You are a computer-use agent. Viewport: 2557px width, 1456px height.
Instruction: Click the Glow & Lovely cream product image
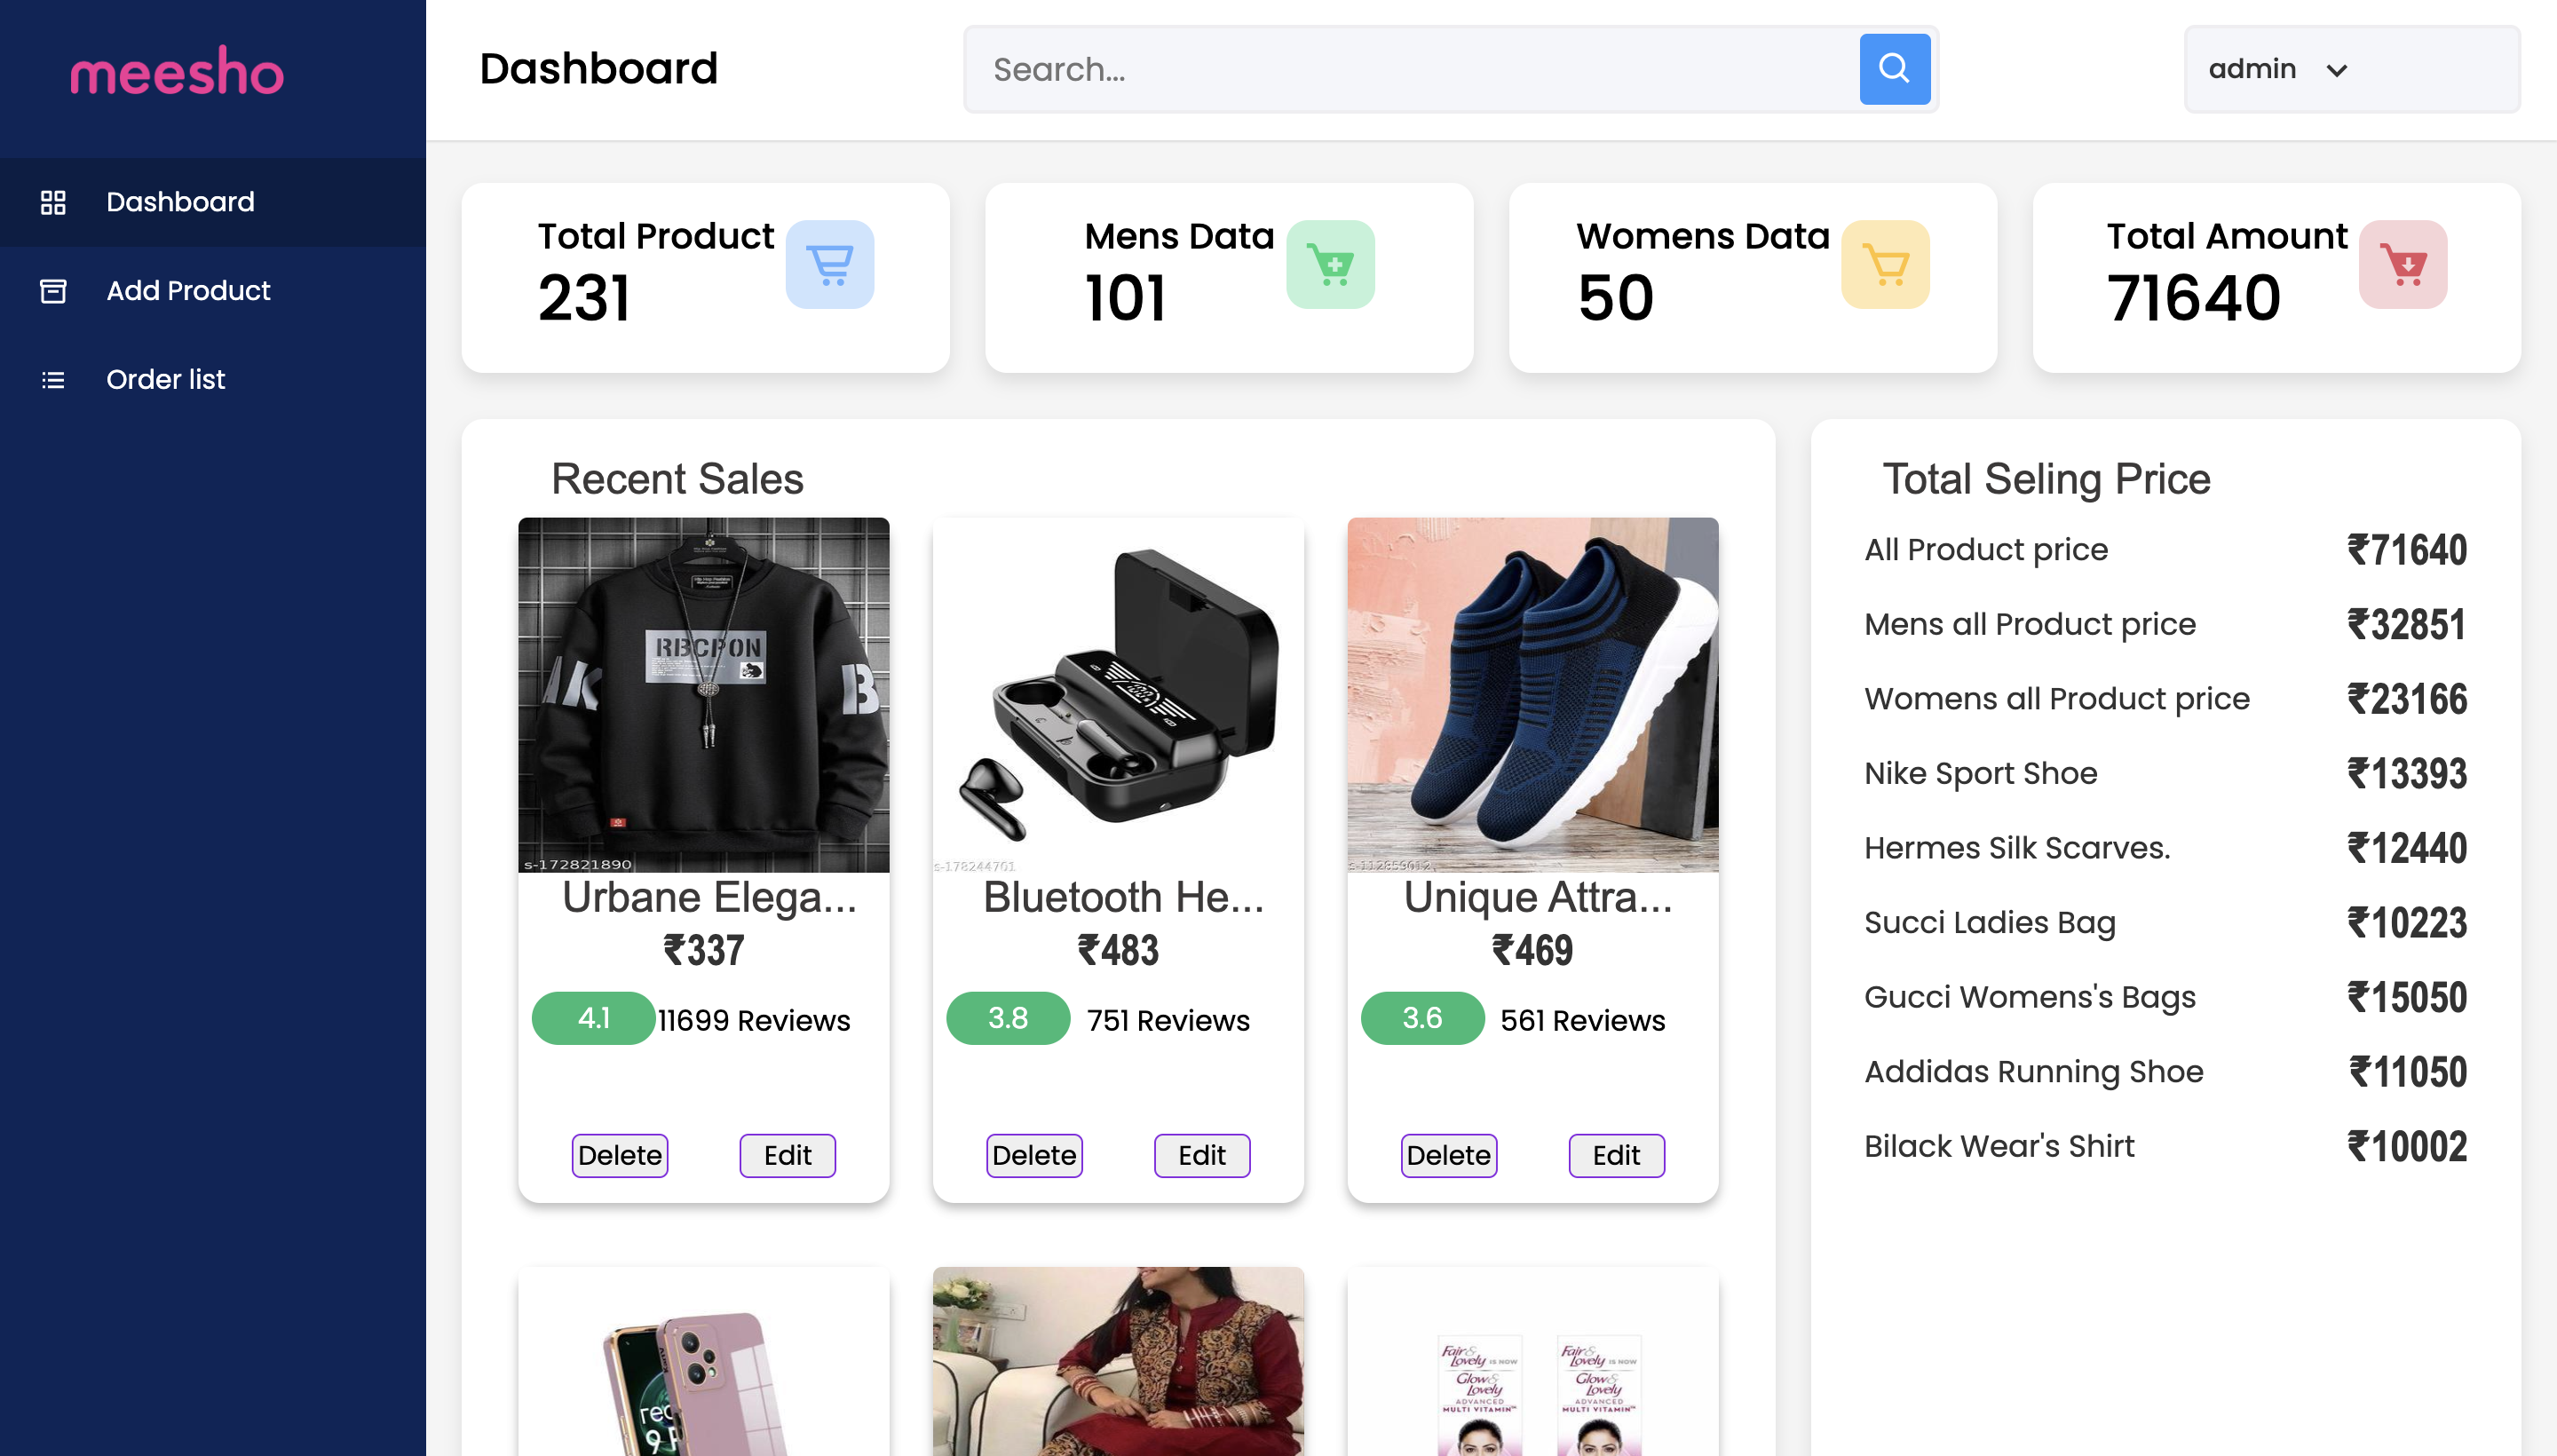click(x=1532, y=1361)
